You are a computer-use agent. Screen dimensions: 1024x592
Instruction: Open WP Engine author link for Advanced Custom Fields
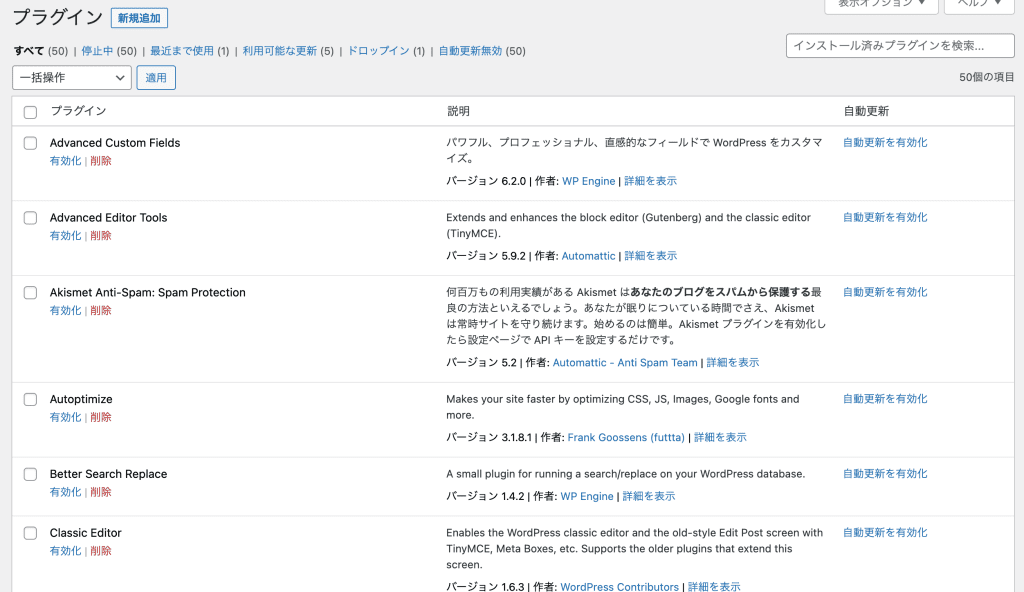[x=588, y=181]
